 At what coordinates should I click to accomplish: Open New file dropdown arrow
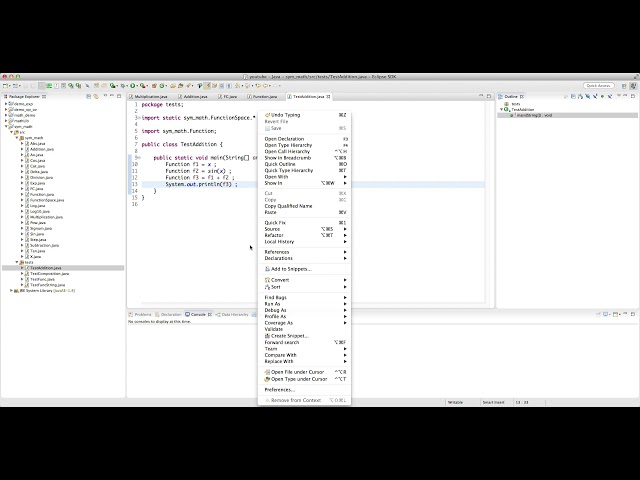click(x=10, y=86)
